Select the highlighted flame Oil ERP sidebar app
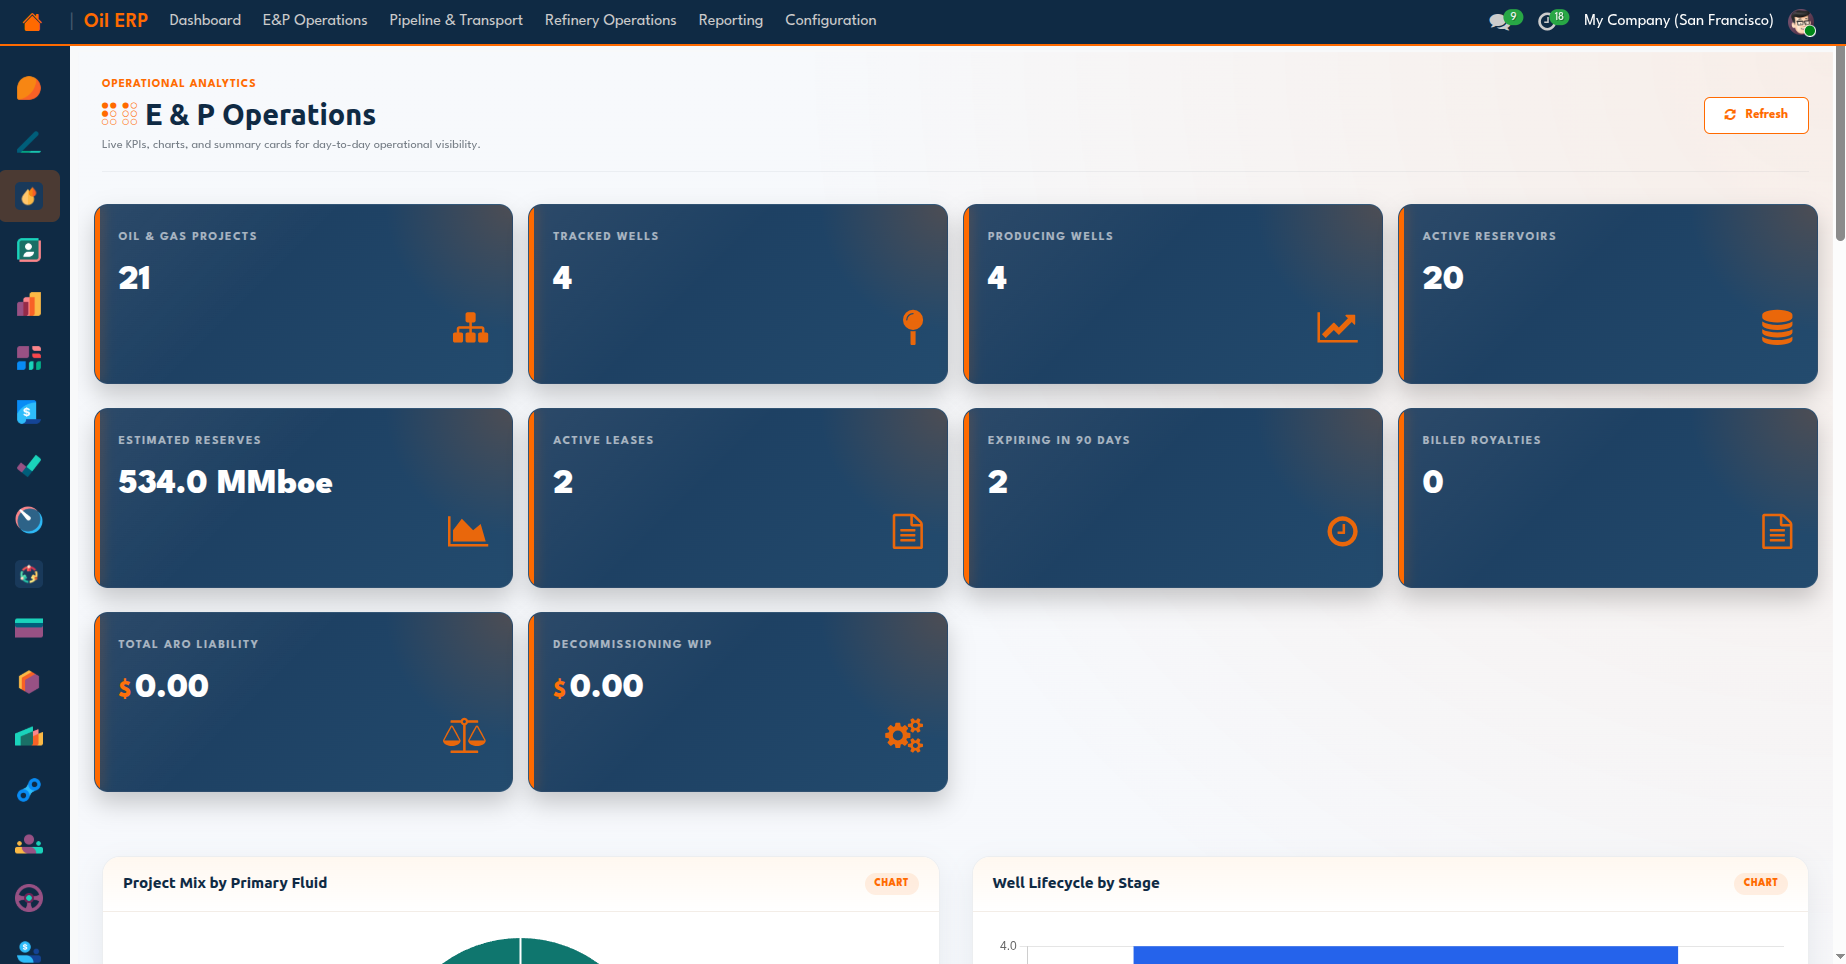1846x964 pixels. (x=29, y=196)
